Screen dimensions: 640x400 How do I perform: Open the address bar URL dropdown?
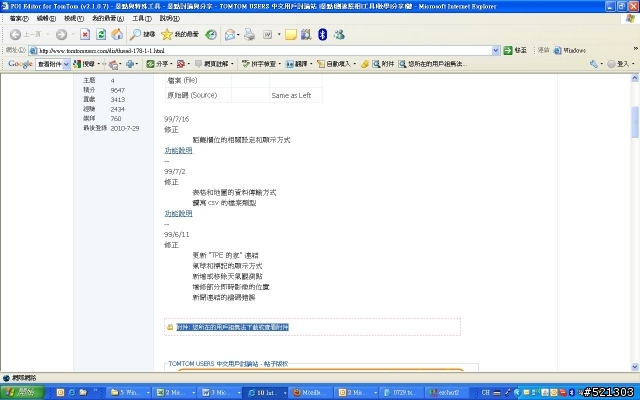[496, 51]
